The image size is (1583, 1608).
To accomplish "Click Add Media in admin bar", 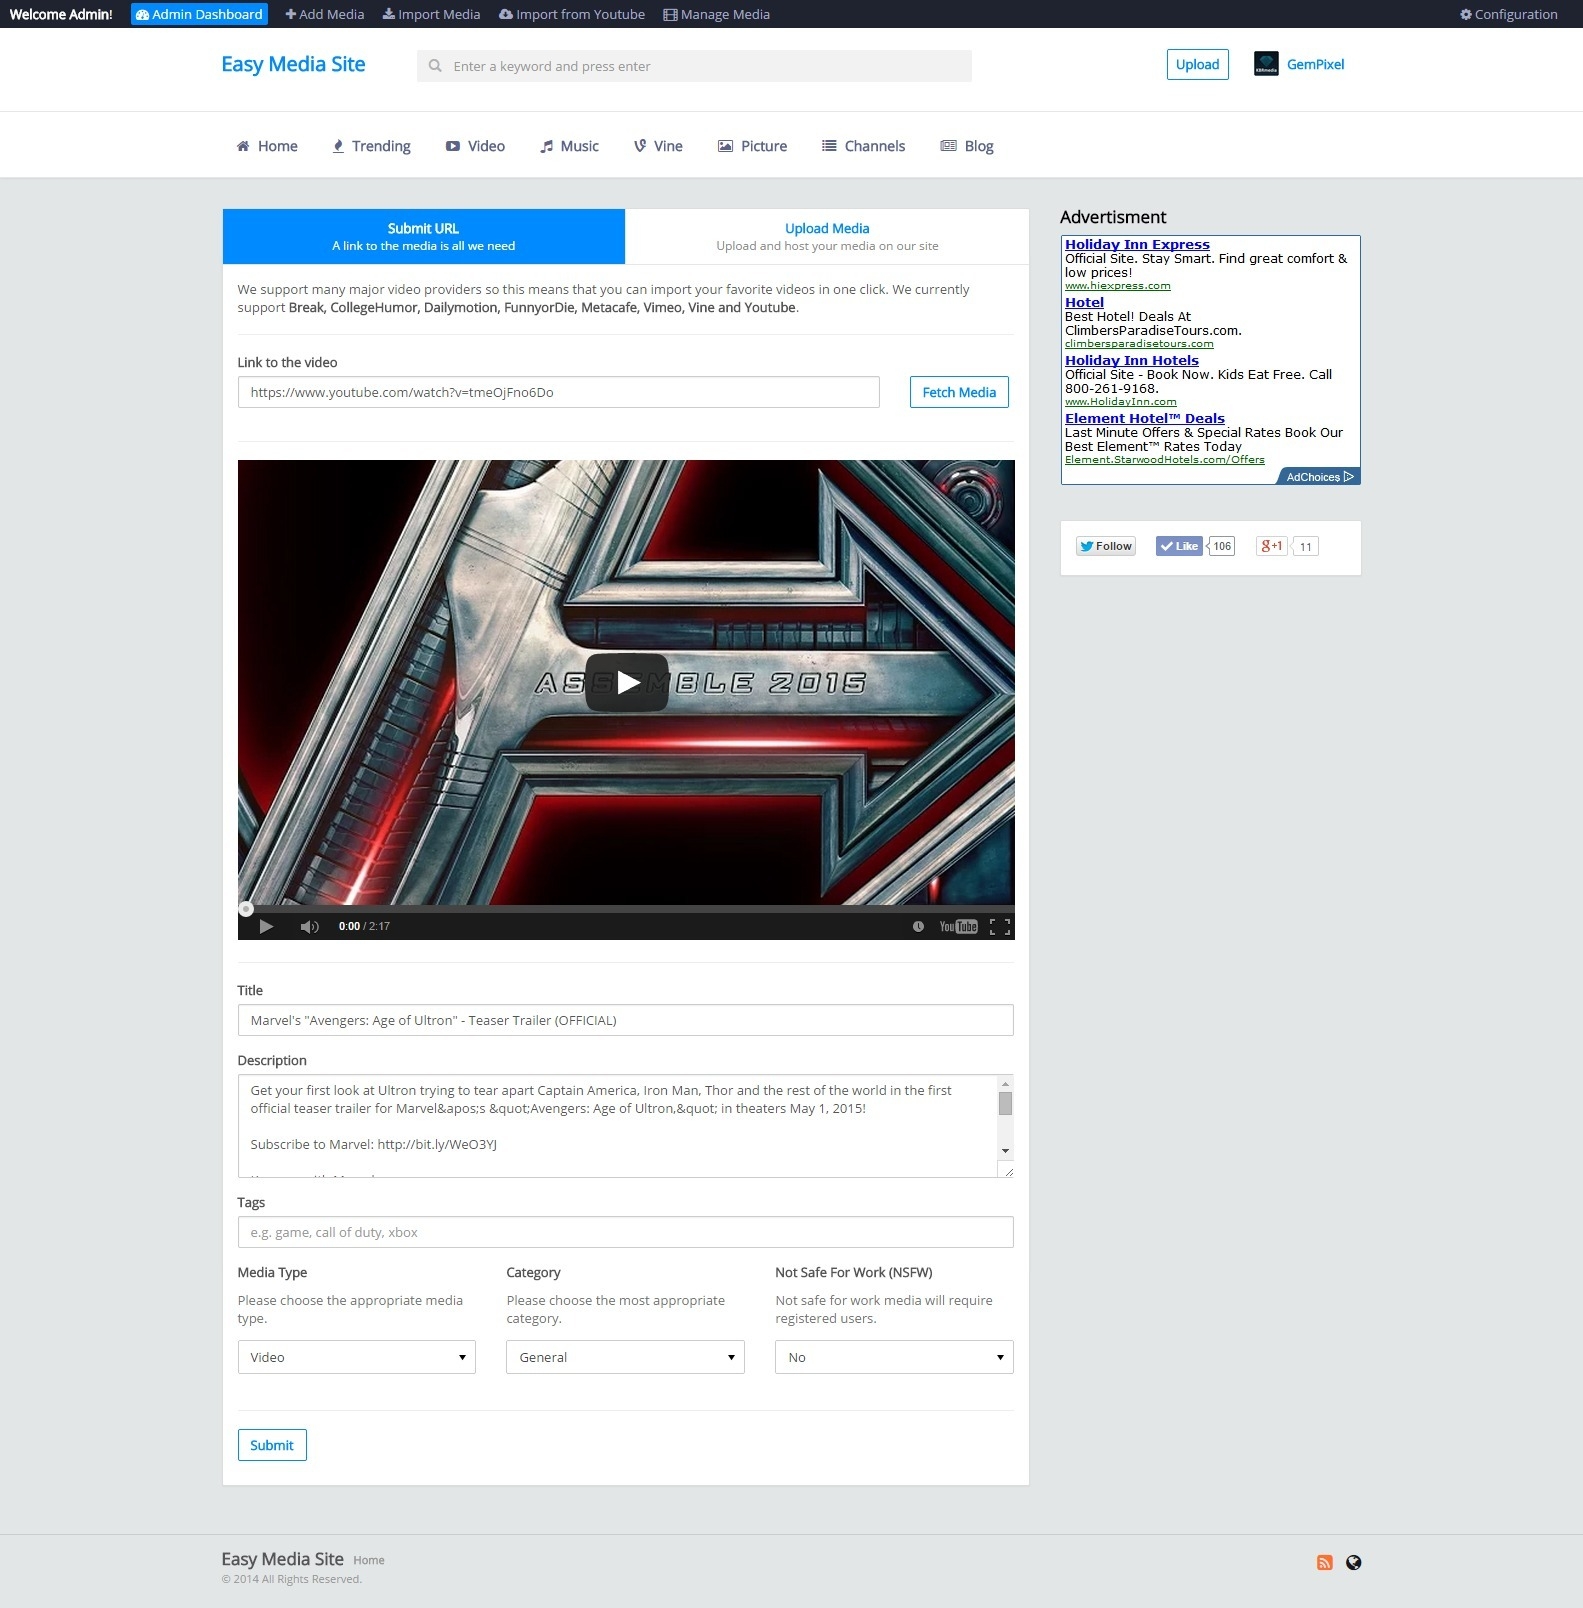I will point(325,14).
